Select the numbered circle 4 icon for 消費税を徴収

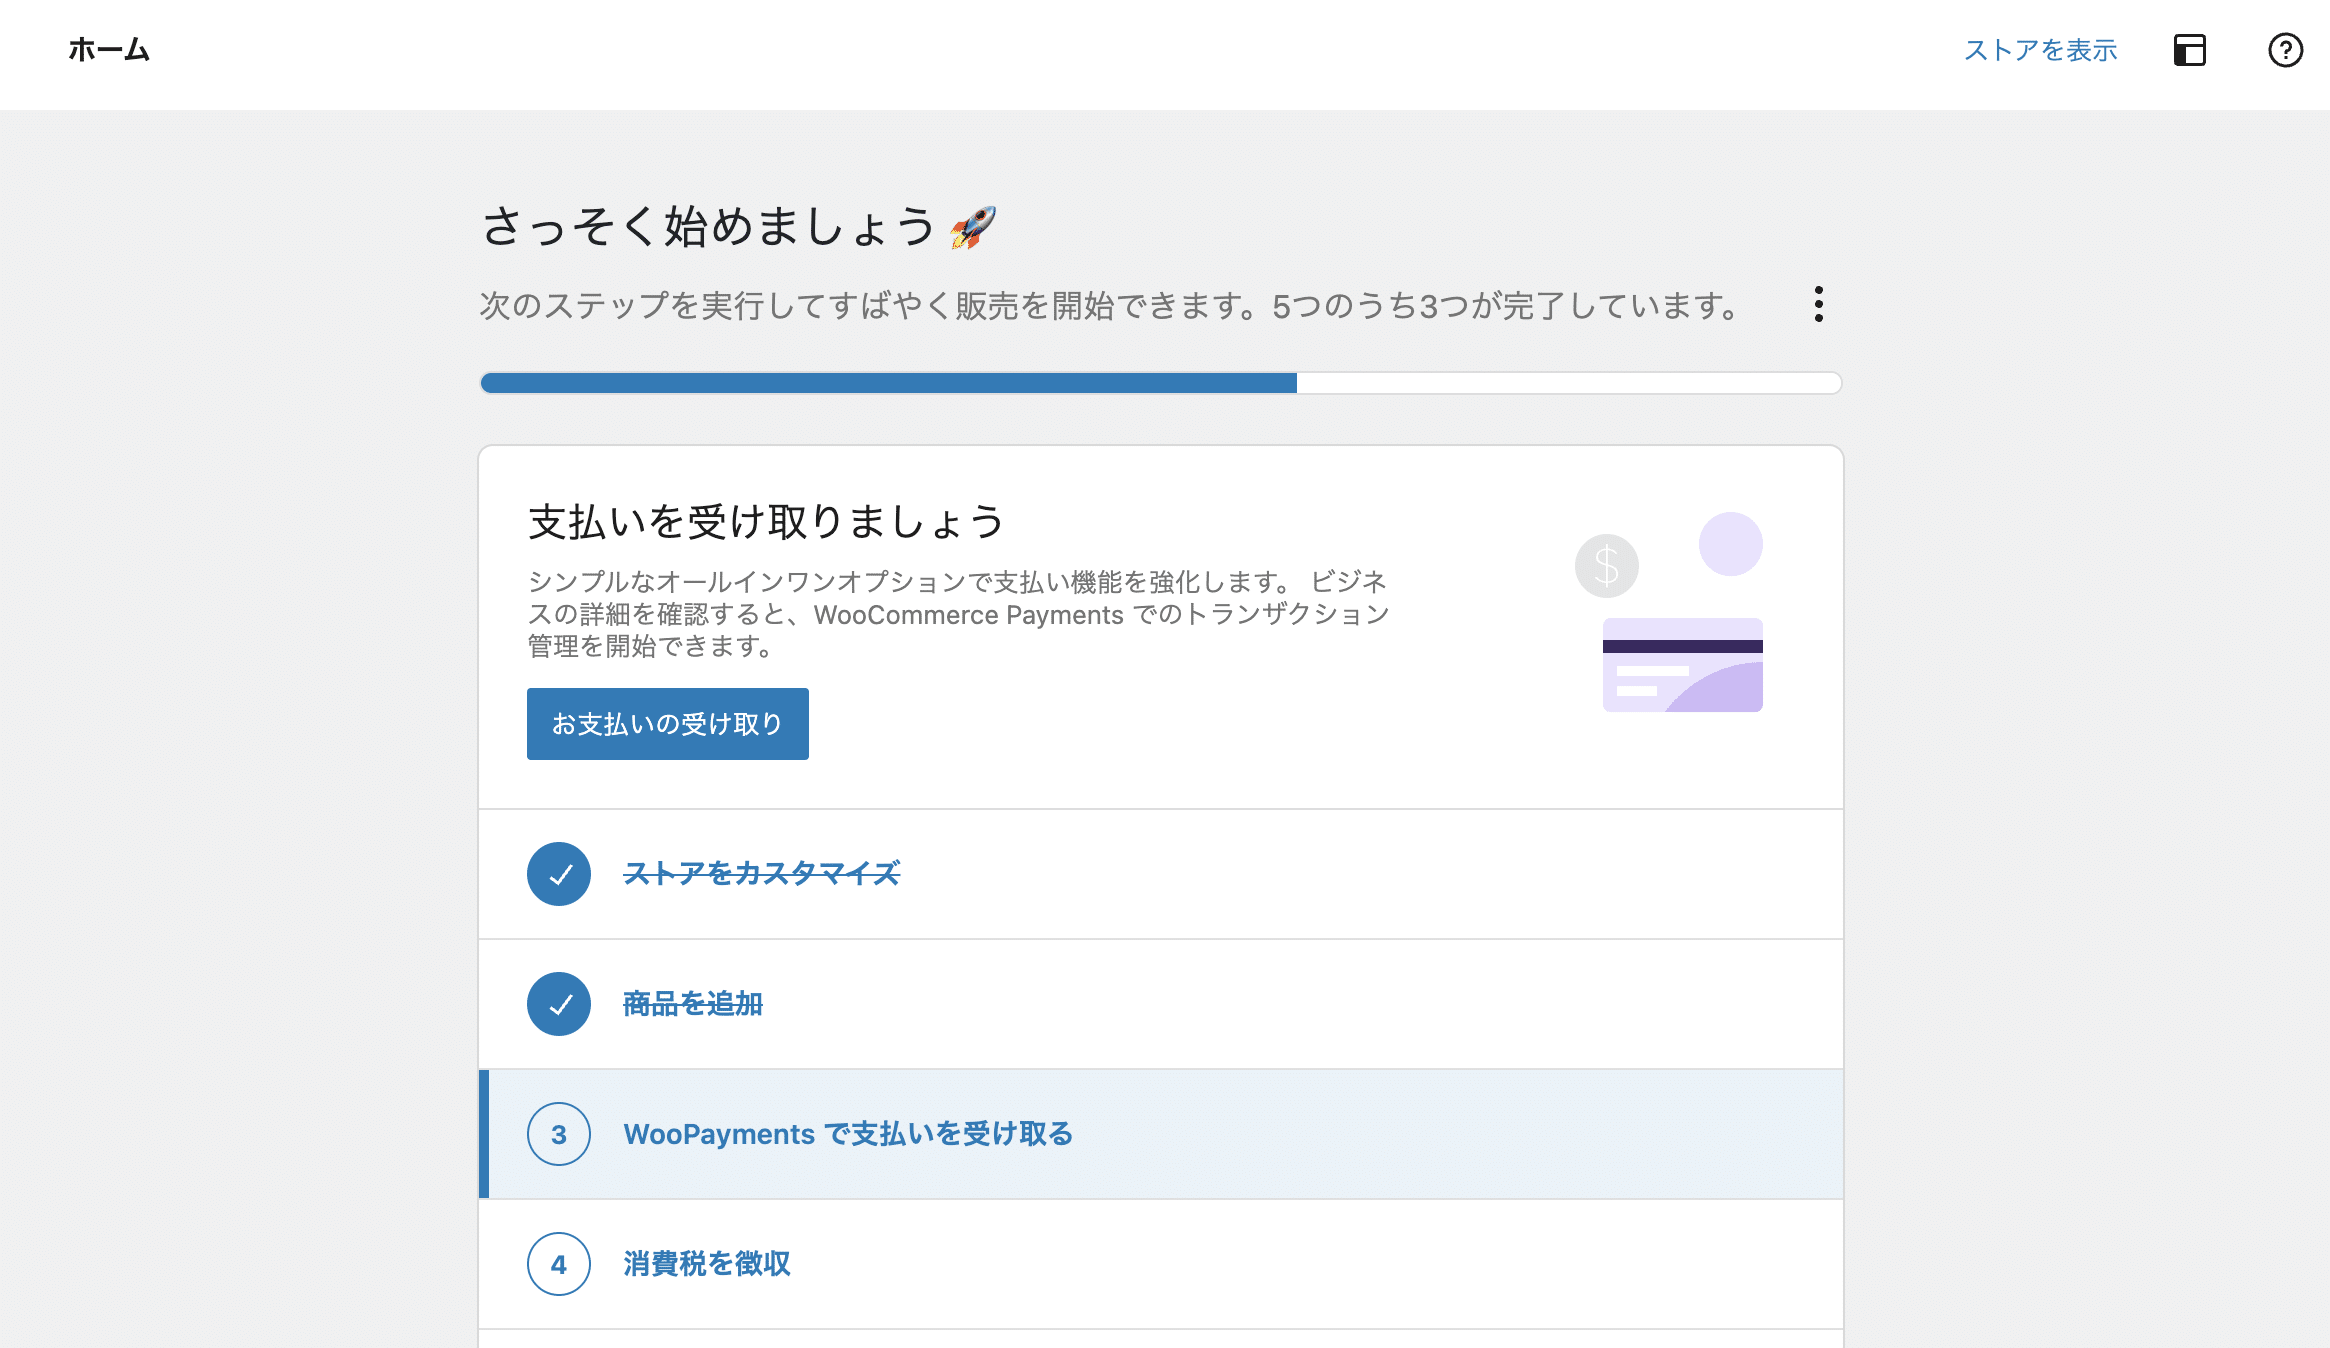click(x=558, y=1264)
